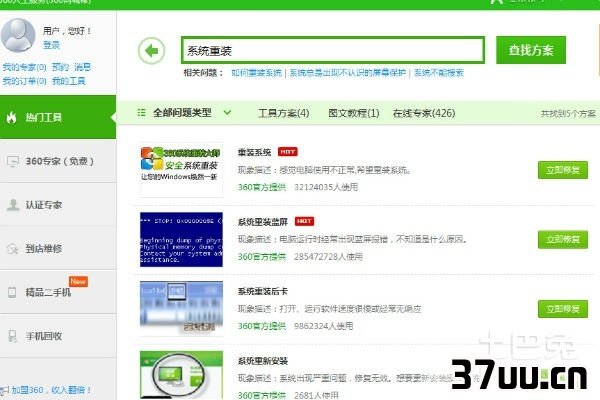
Task: Click description 打开、运行软件速度很慢或经常无响应
Action: pyautogui.click(x=350, y=309)
